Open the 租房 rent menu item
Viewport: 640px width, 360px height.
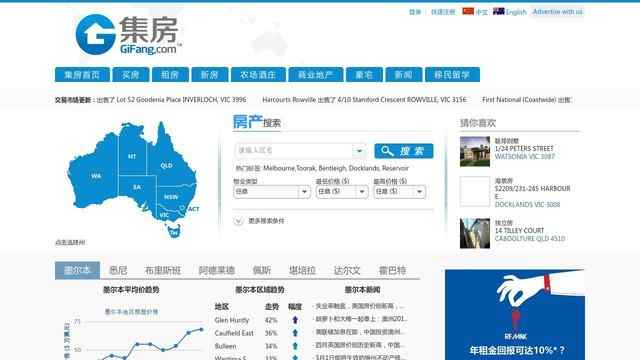point(170,75)
